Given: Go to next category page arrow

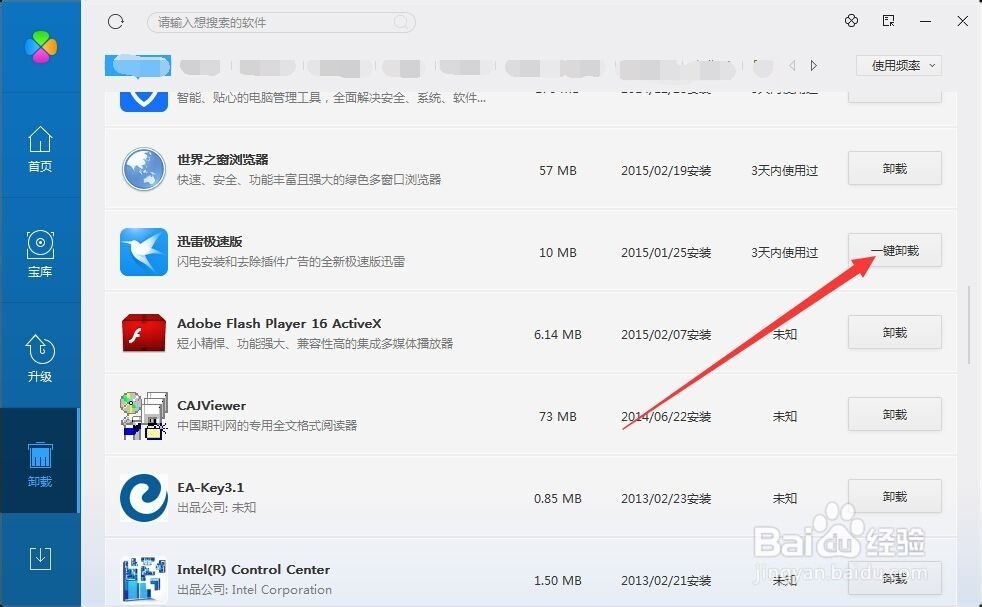Looking at the screenshot, I should pos(814,65).
